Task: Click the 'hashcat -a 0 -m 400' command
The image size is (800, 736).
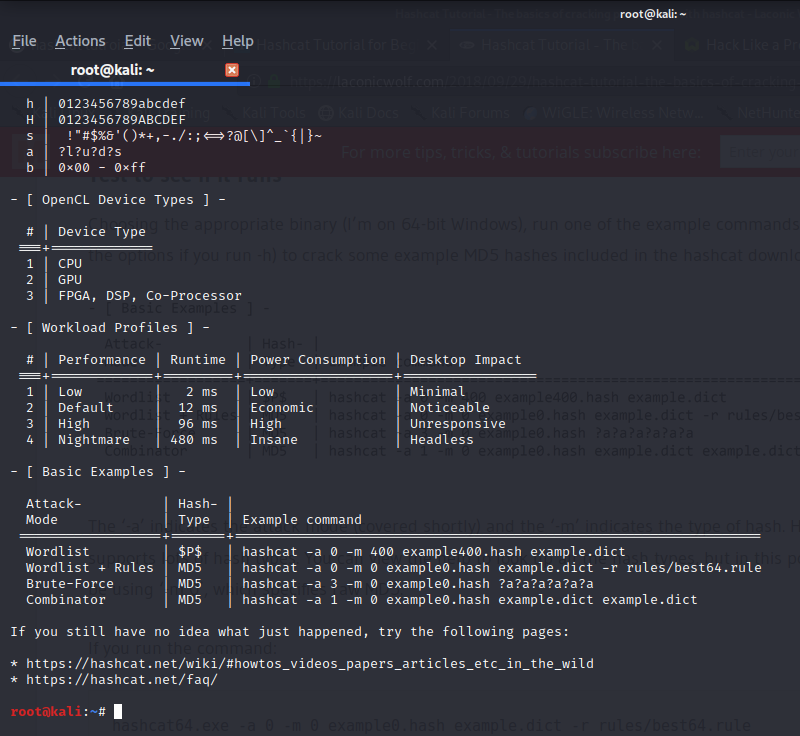Action: click(434, 551)
